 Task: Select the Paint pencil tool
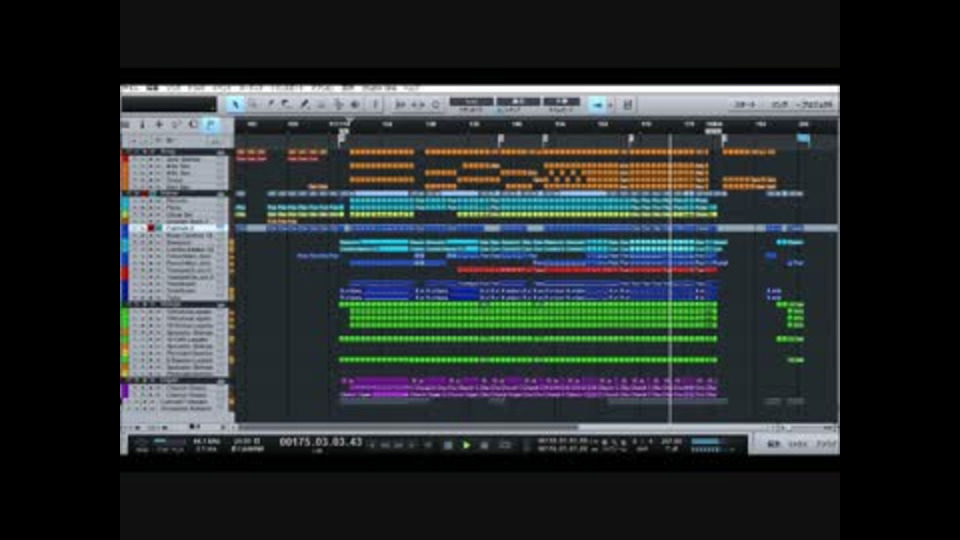point(304,105)
